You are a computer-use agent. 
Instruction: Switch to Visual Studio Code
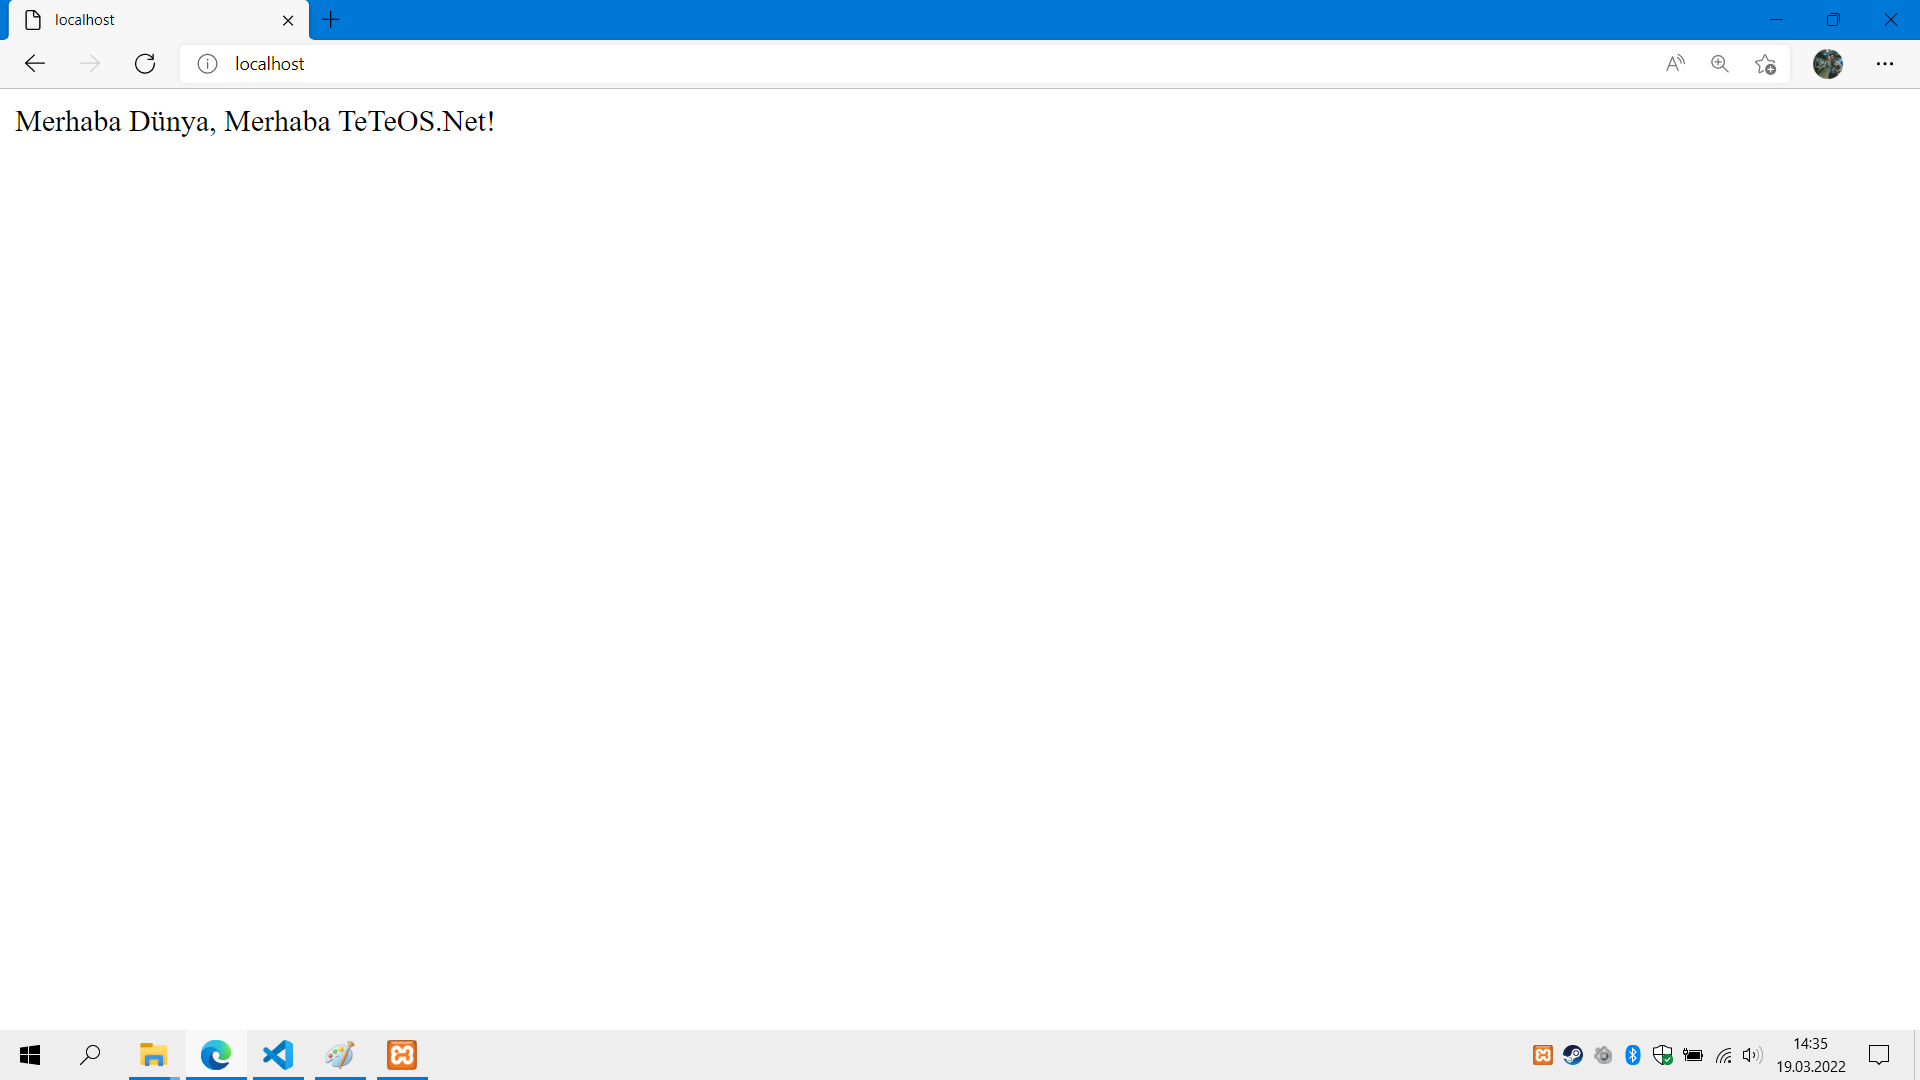click(x=278, y=1055)
